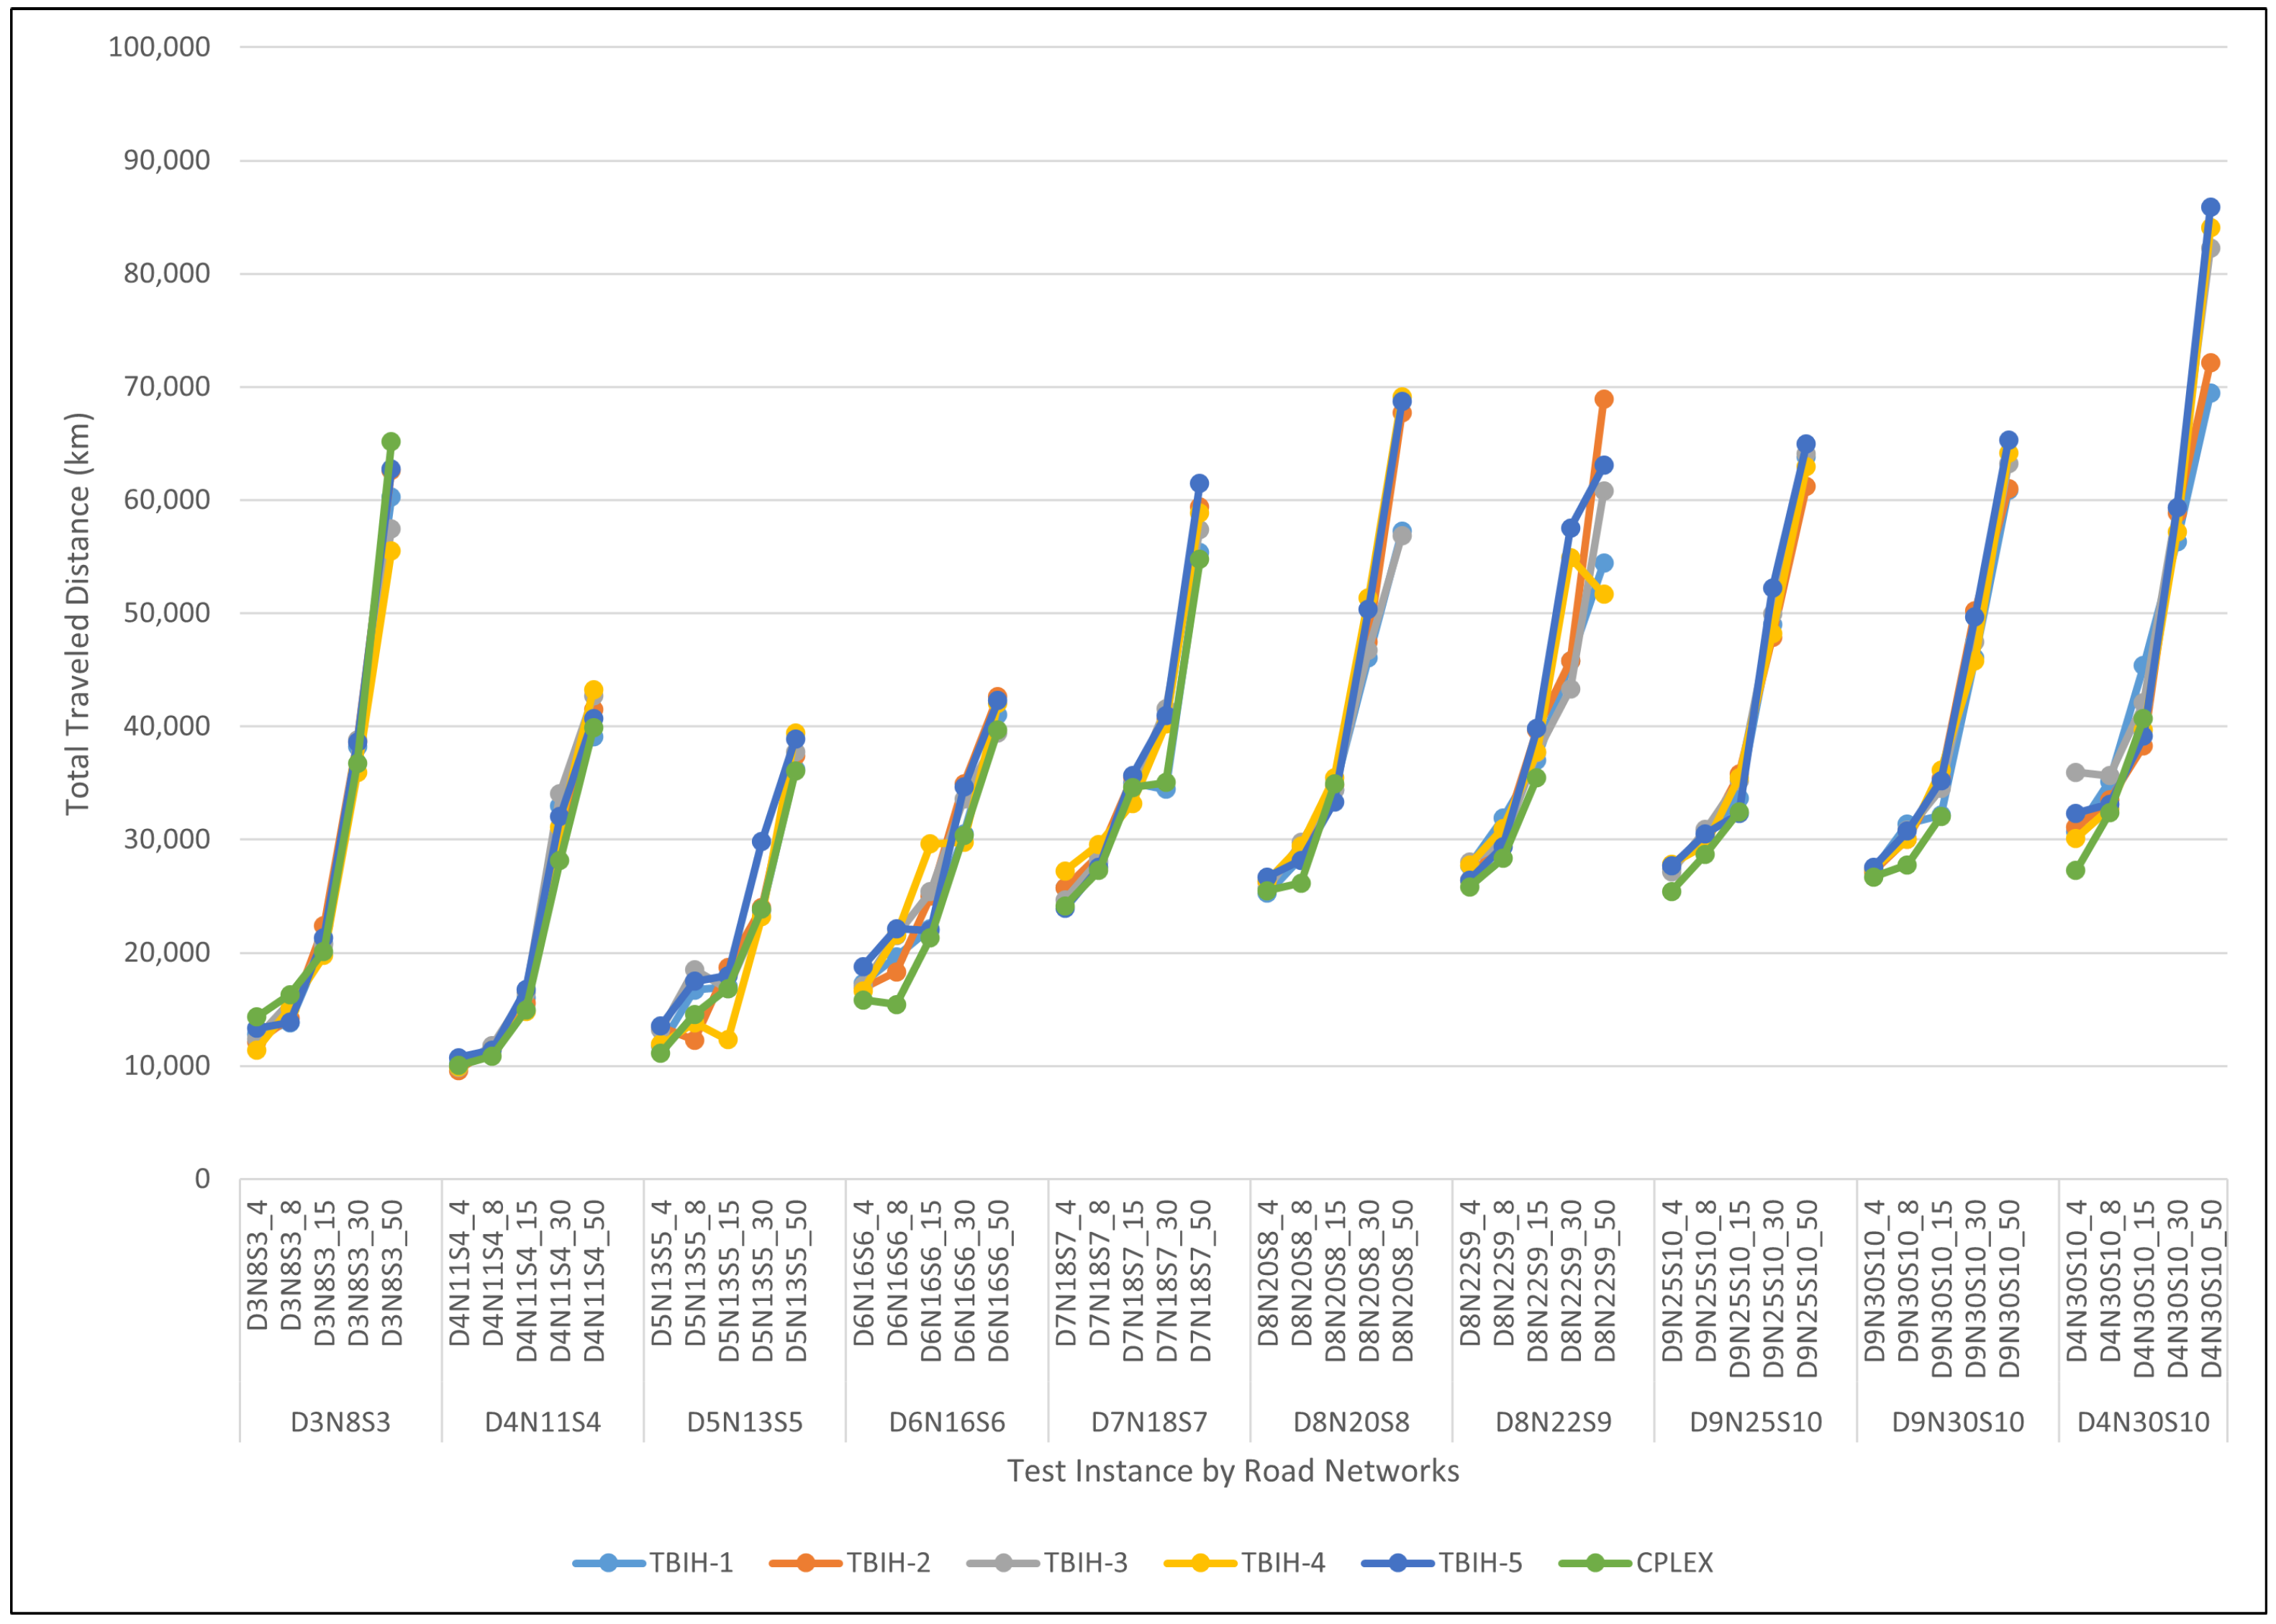The height and width of the screenshot is (1624, 2276).
Task: Click the D3N8S3 road network group label
Action: [340, 1422]
